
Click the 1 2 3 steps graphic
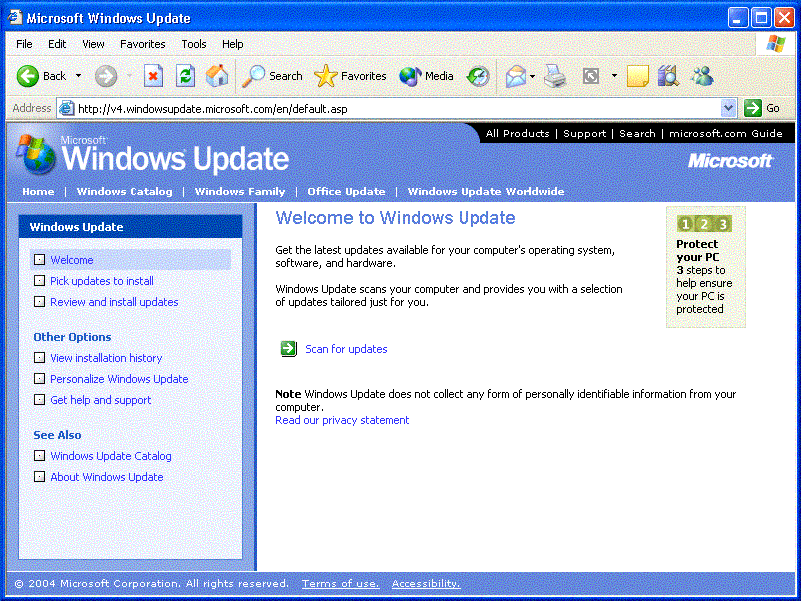704,224
